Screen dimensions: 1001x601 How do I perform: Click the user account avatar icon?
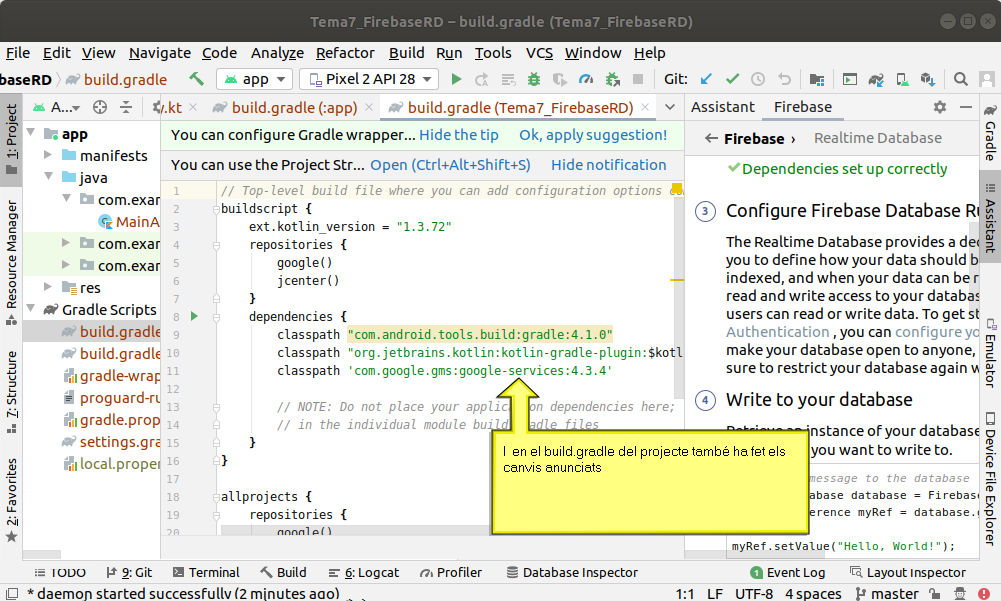click(x=987, y=79)
